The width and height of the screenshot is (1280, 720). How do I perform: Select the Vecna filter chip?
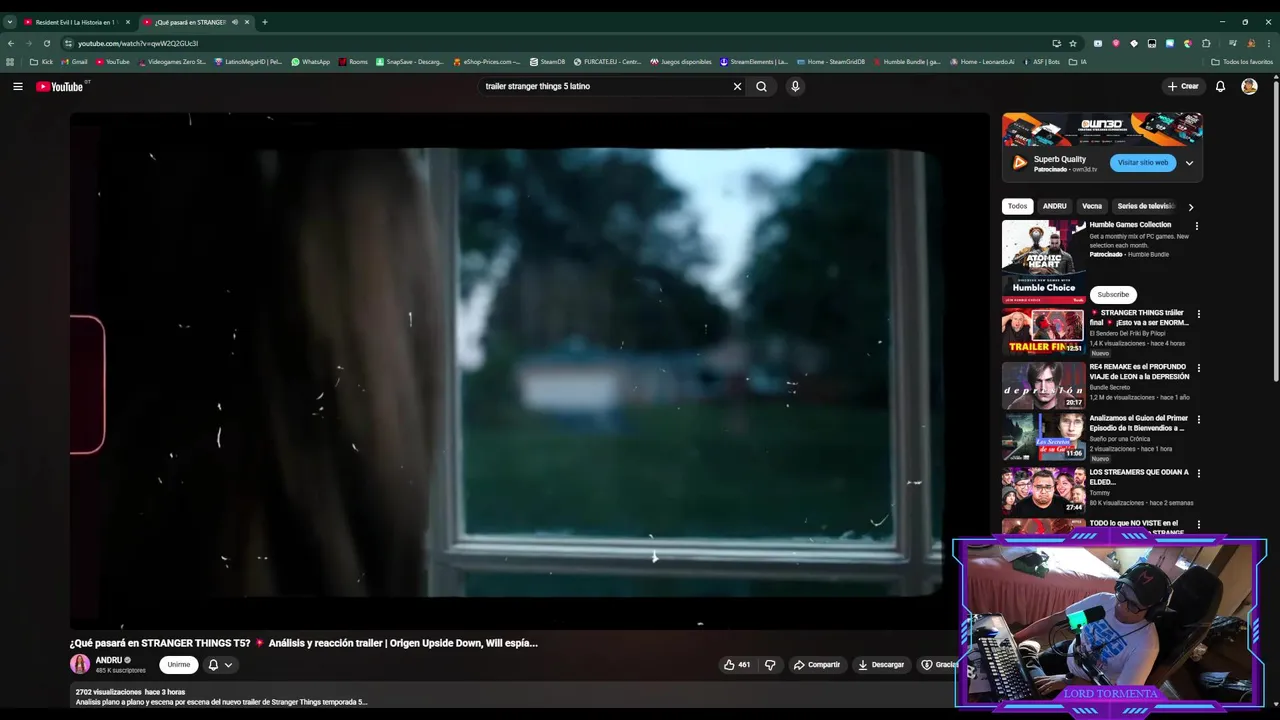coord(1092,206)
